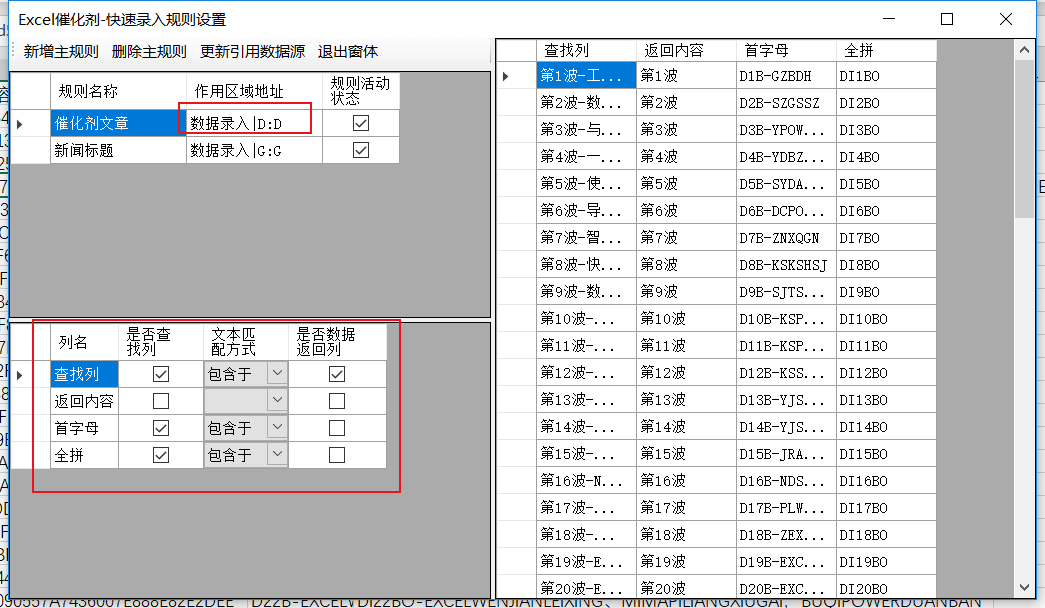Click 首字母 header in data grid
The height and width of the screenshot is (608, 1045).
pos(786,51)
